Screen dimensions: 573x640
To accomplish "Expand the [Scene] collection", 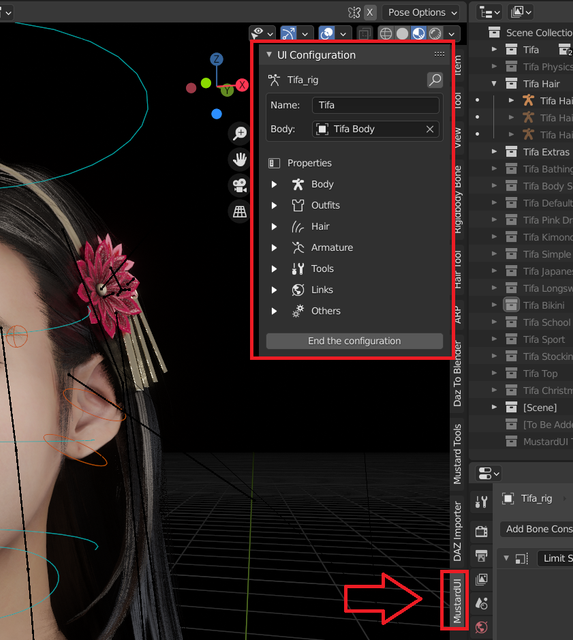I will coord(494,407).
